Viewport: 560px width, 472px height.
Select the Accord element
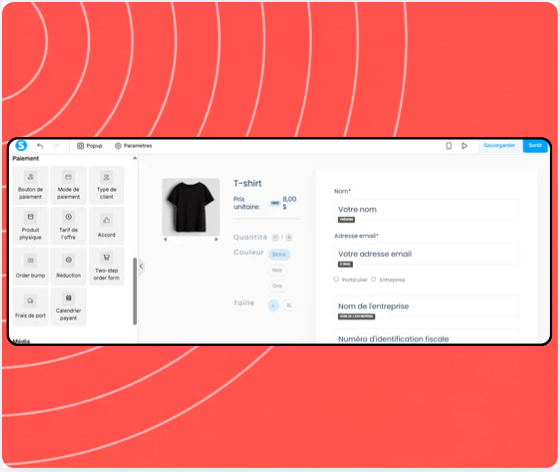[x=106, y=226]
